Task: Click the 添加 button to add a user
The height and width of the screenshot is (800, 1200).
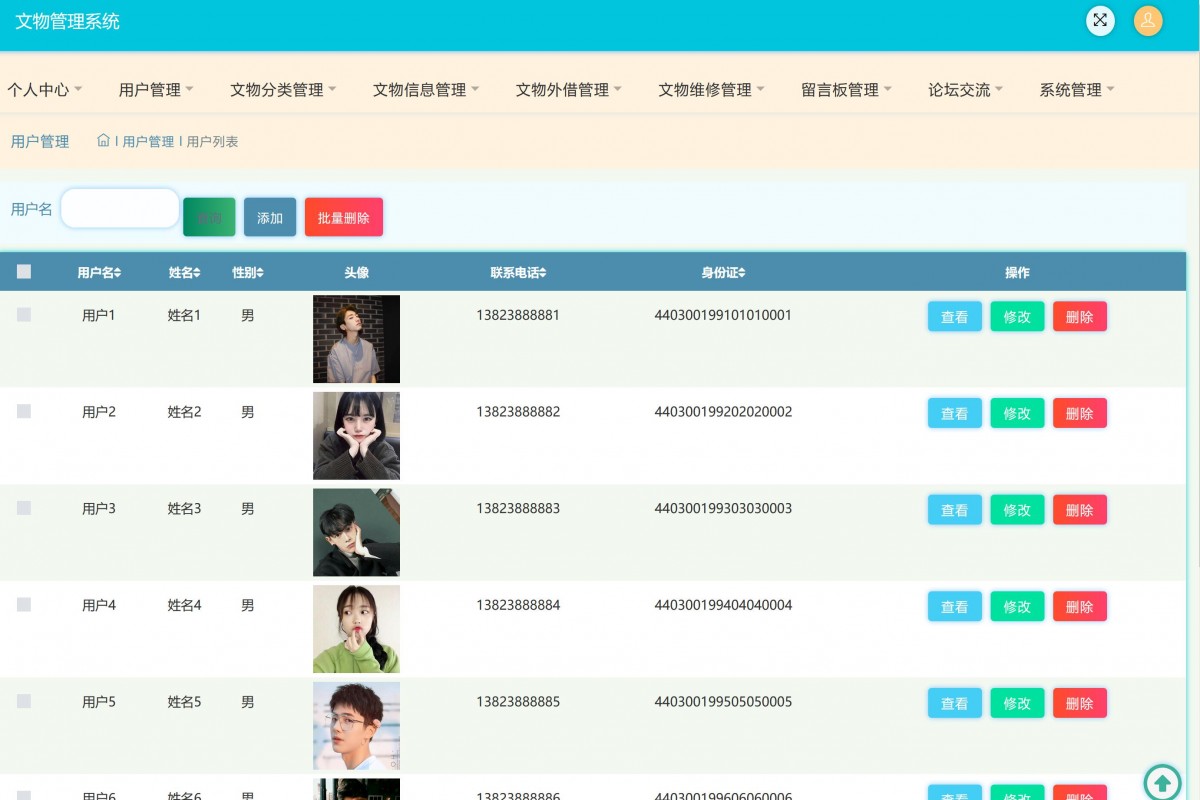Action: coord(269,216)
